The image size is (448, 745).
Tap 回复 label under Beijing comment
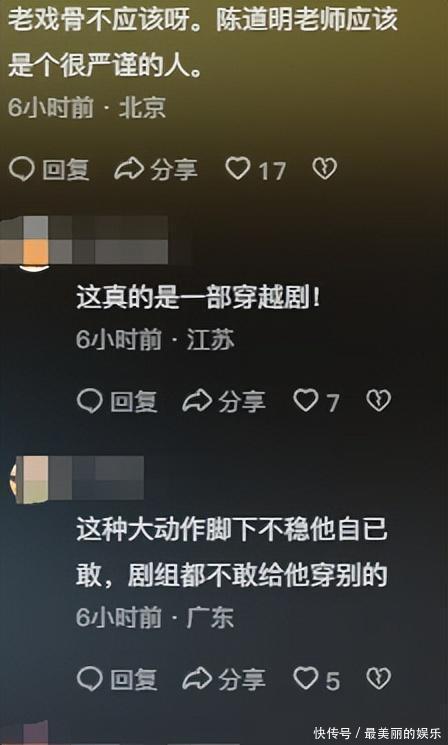point(66,170)
